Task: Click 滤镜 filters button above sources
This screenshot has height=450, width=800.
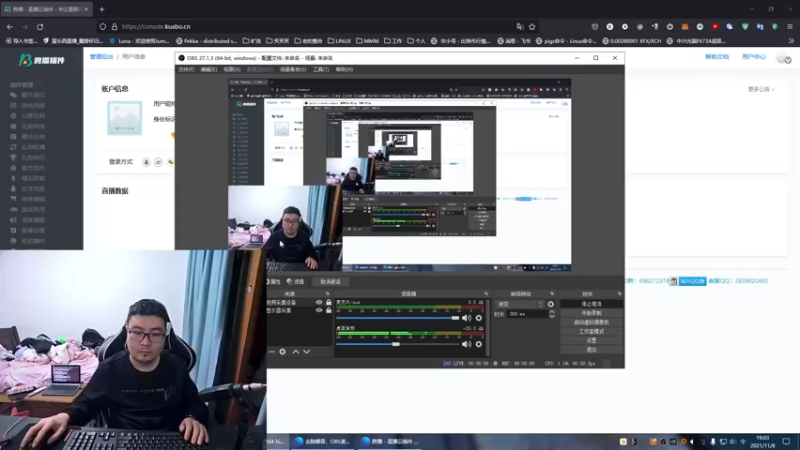Action: click(295, 282)
